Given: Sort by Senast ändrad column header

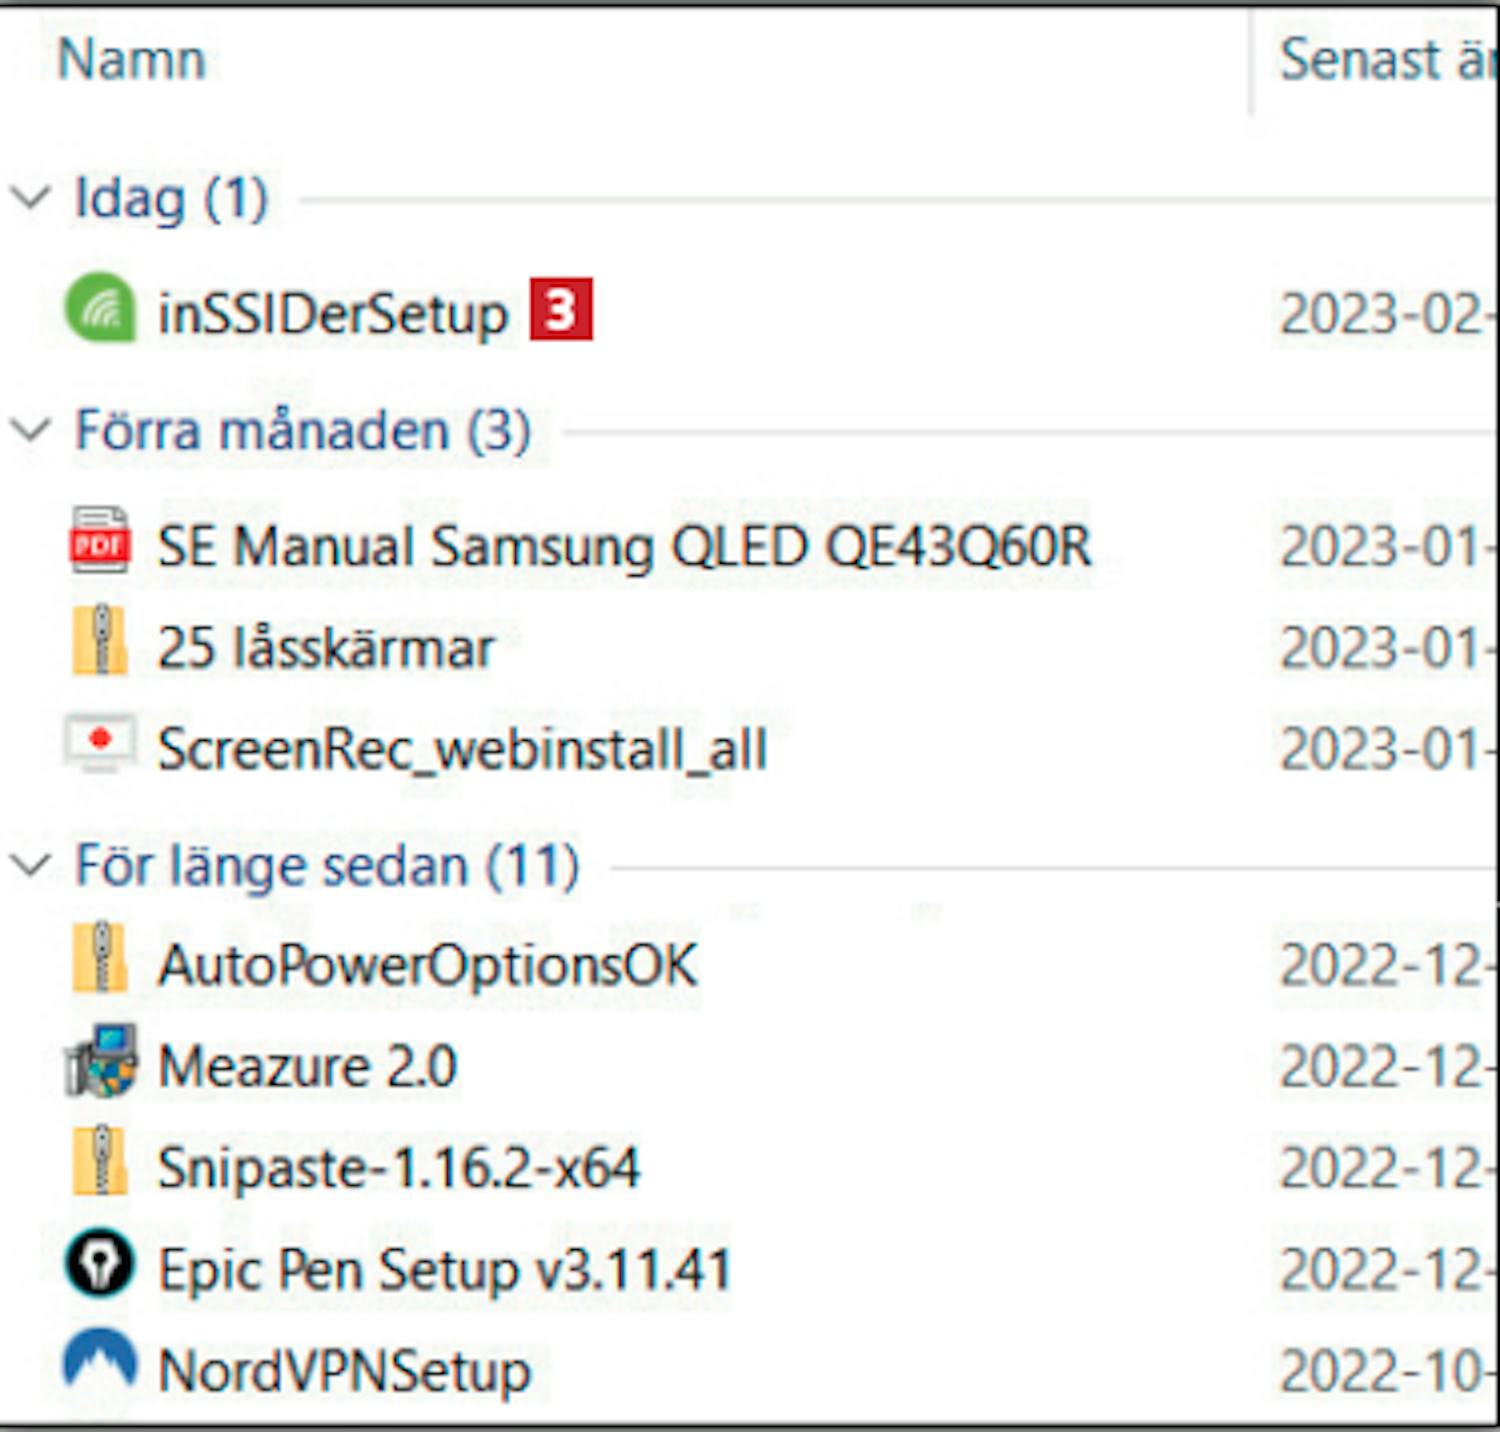Looking at the screenshot, I should coord(1385,60).
